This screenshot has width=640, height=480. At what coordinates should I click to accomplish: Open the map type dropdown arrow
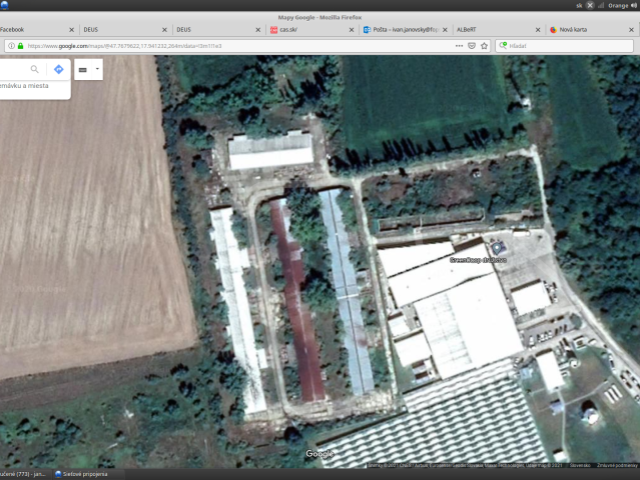pos(97,69)
